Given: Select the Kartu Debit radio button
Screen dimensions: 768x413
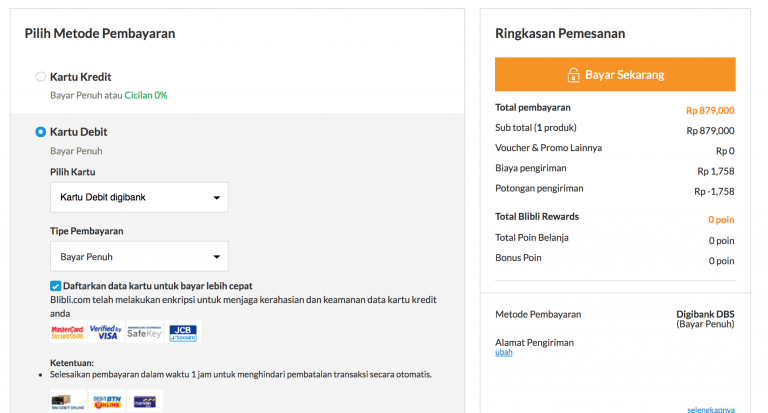Looking at the screenshot, I should point(40,132).
